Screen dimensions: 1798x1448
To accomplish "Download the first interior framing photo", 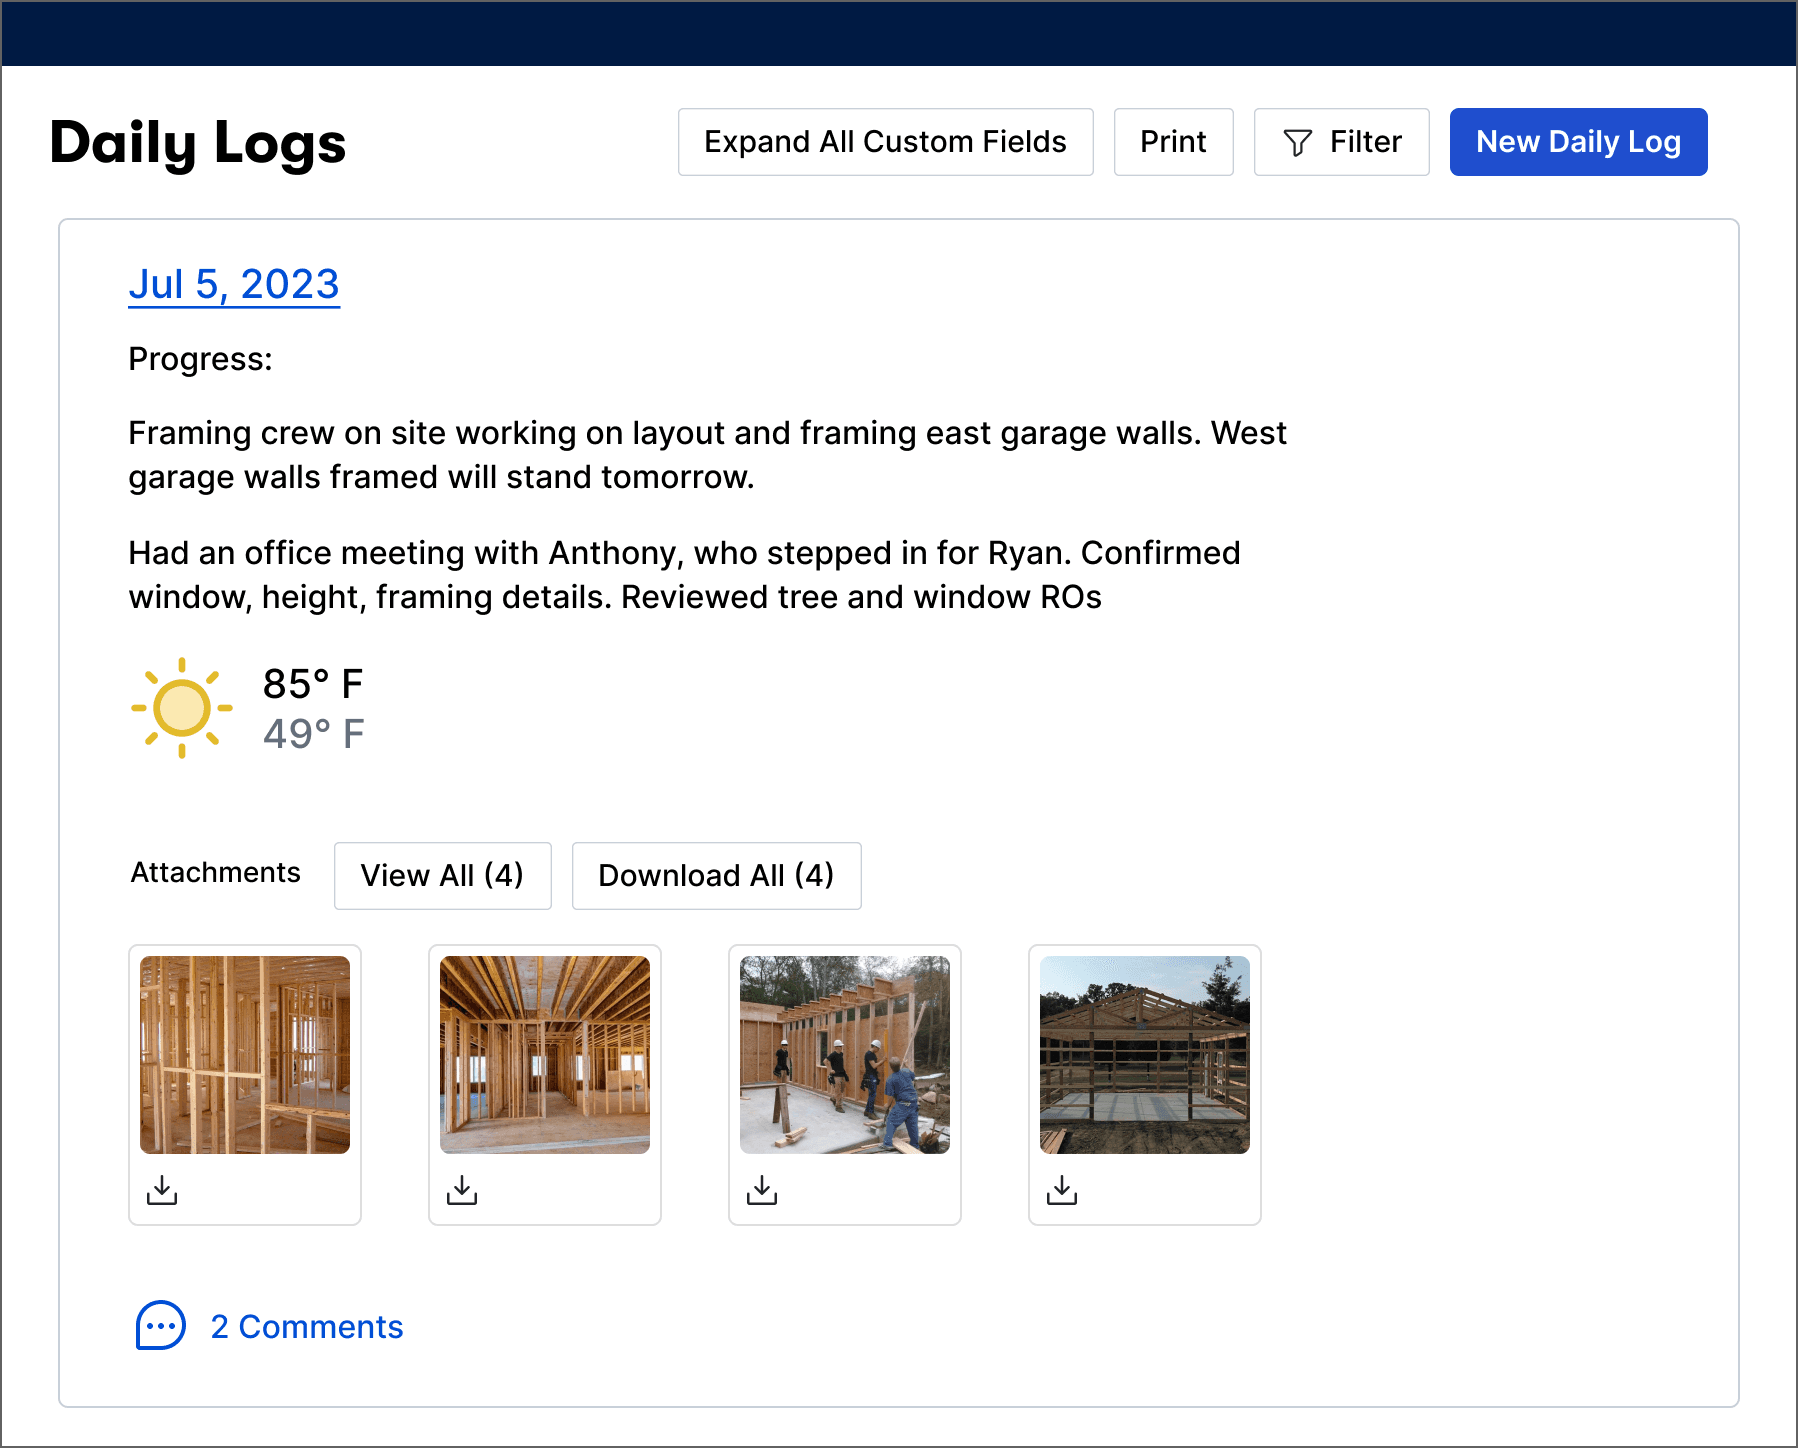I will (162, 1190).
